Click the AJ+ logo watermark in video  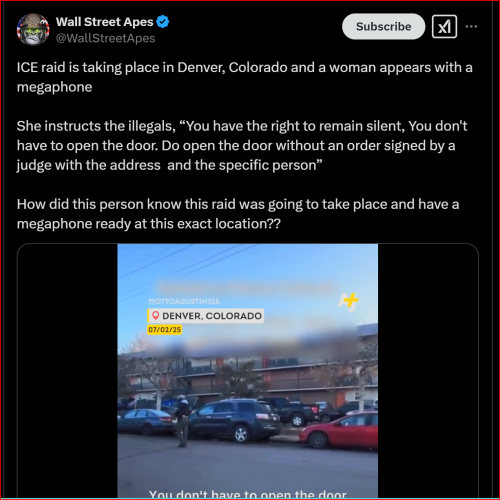tap(349, 302)
